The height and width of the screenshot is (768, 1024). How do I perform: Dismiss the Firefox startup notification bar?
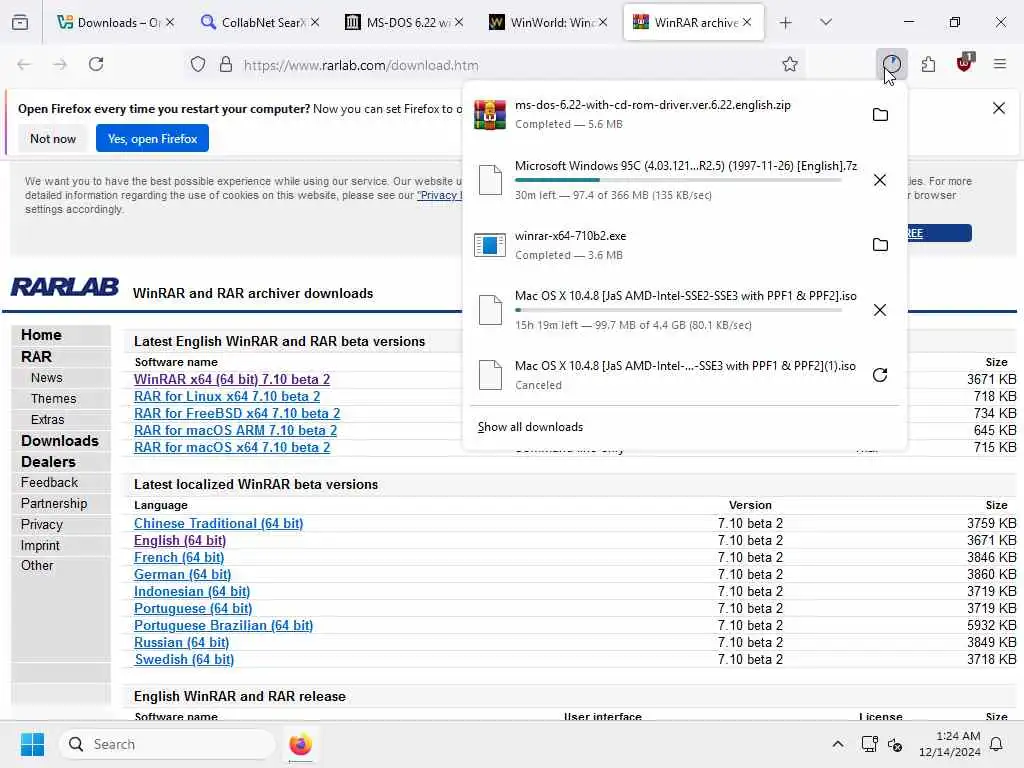(999, 108)
